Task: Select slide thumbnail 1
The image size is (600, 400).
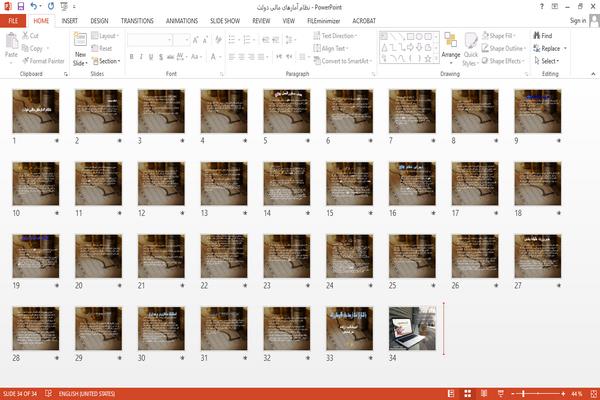Action: point(36,111)
